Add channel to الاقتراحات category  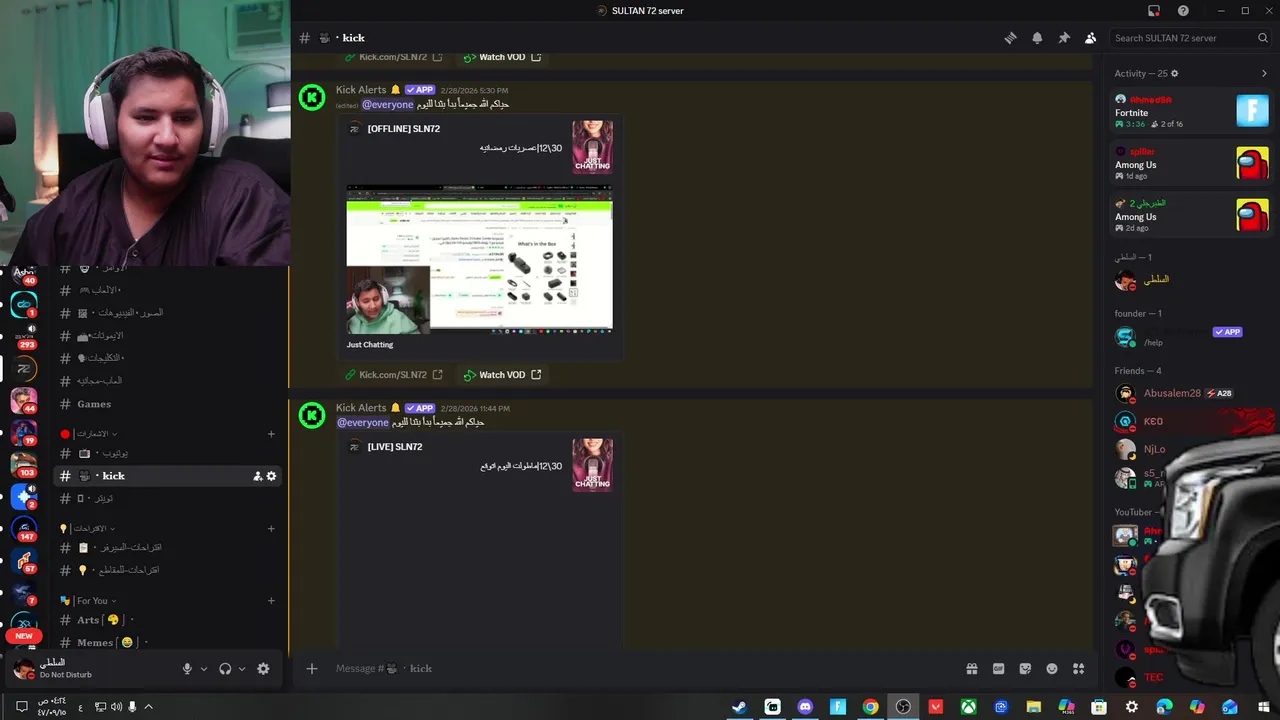271,528
